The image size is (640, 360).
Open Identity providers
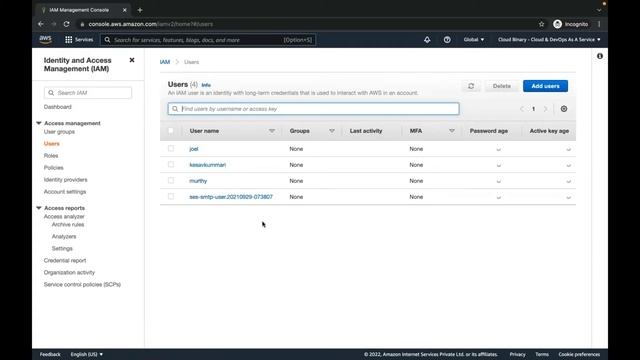(65, 180)
